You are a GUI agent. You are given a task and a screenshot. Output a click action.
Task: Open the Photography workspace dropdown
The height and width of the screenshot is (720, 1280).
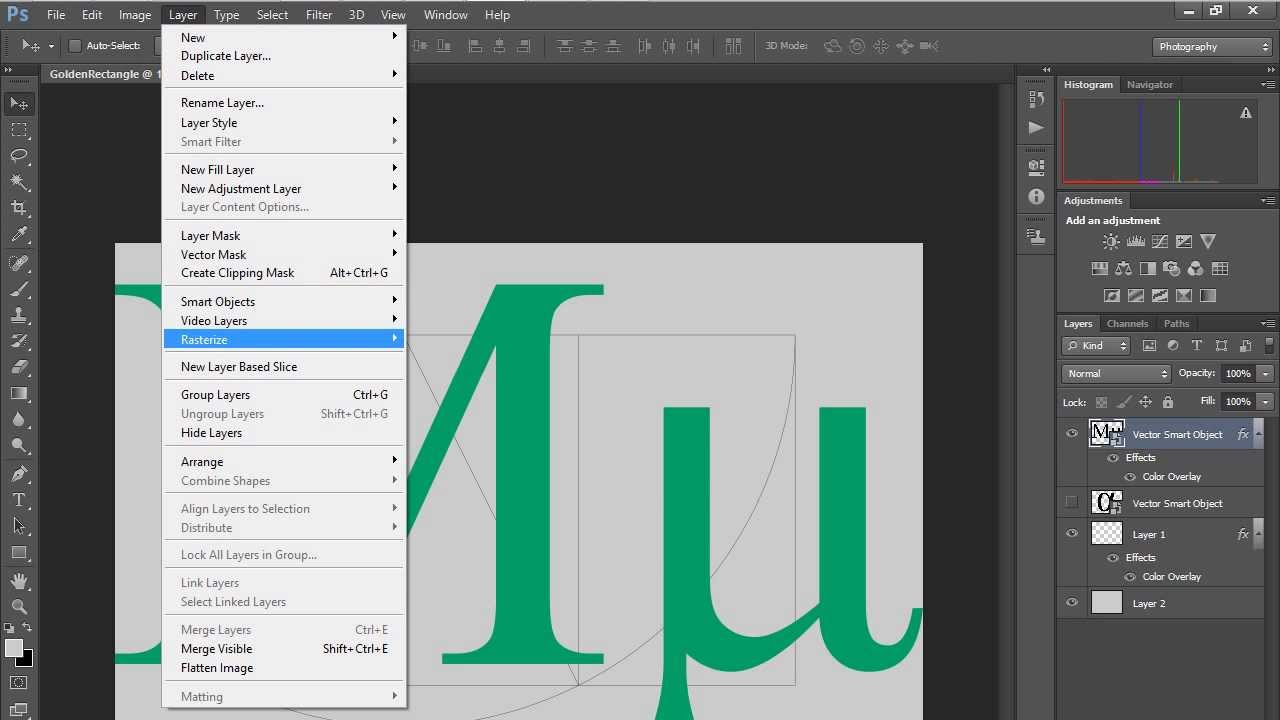tap(1213, 46)
